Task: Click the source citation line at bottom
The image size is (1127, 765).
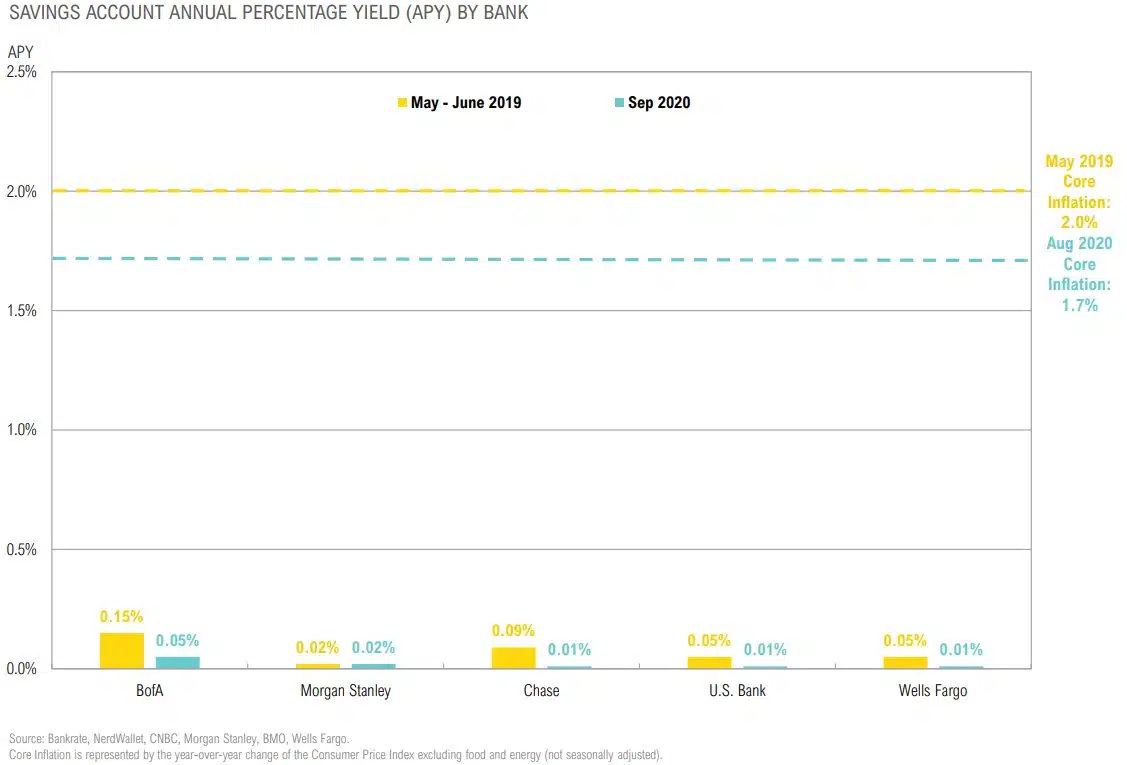Action: [x=179, y=739]
